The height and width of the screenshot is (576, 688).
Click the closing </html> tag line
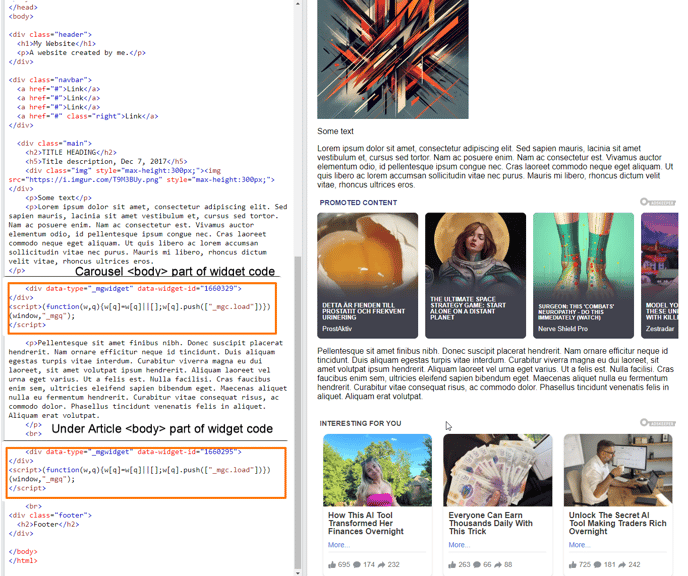[x=23, y=561]
